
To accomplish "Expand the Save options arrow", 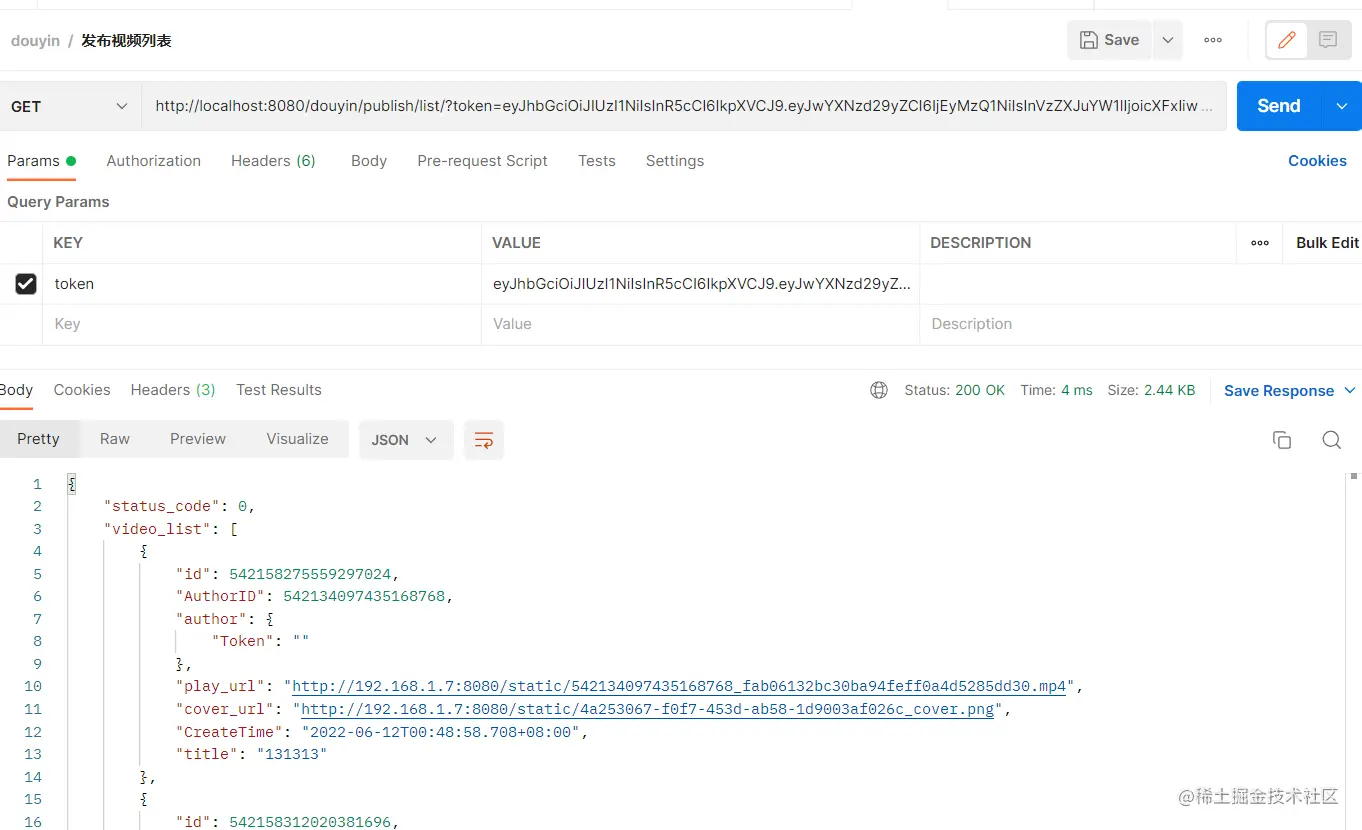I will [1167, 40].
